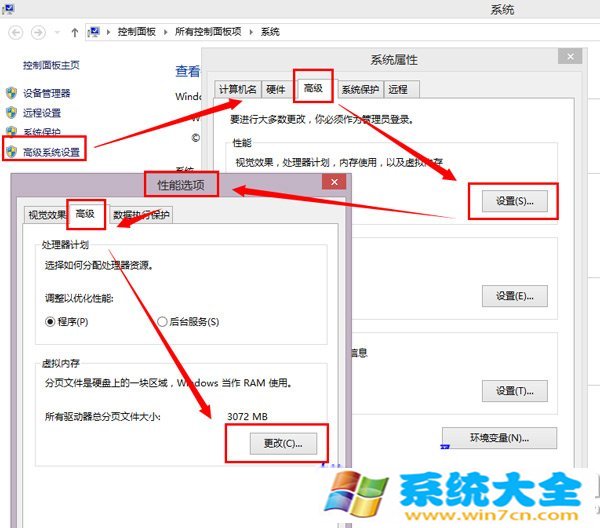Open 高级系统设置 link
This screenshot has height=528, width=600.
[51, 152]
